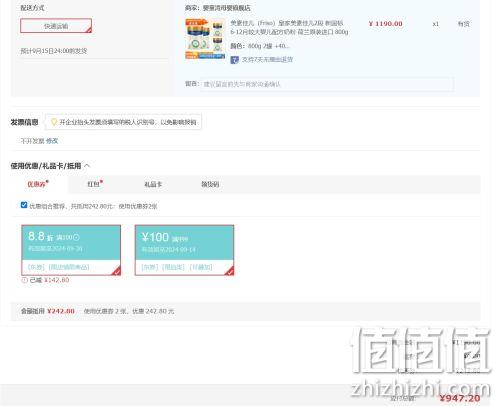Open the Friso milk powder product thumbnail
The width and height of the screenshot is (500, 406).
[205, 39]
